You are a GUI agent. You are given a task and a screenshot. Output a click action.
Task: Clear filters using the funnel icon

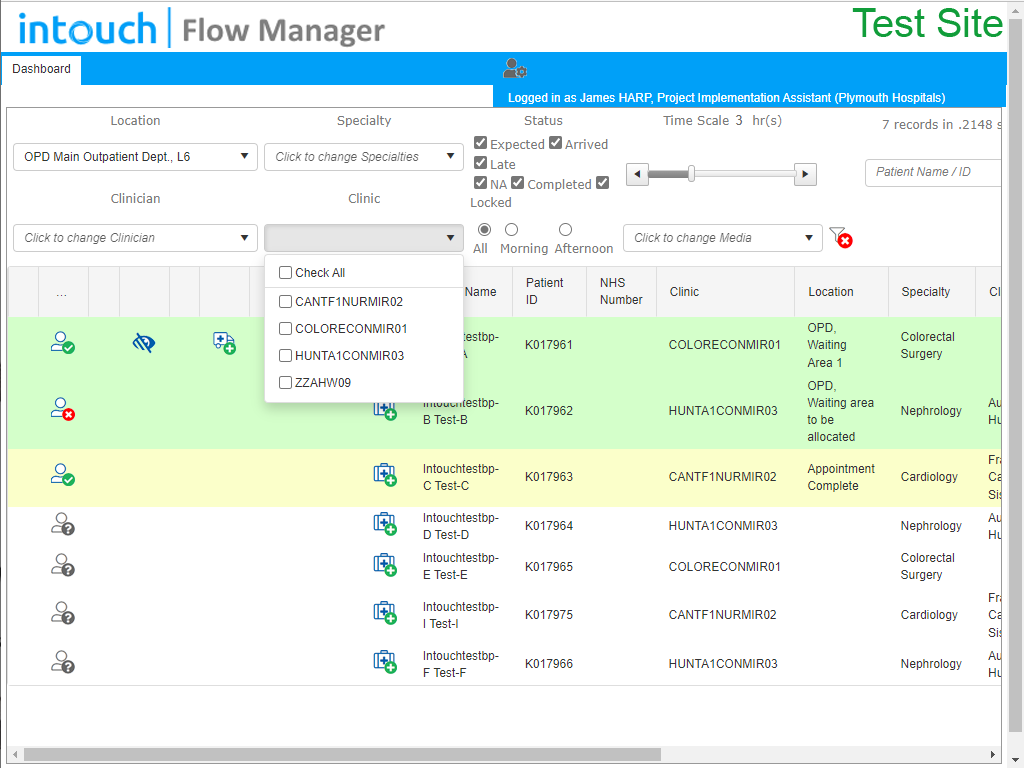click(x=840, y=237)
